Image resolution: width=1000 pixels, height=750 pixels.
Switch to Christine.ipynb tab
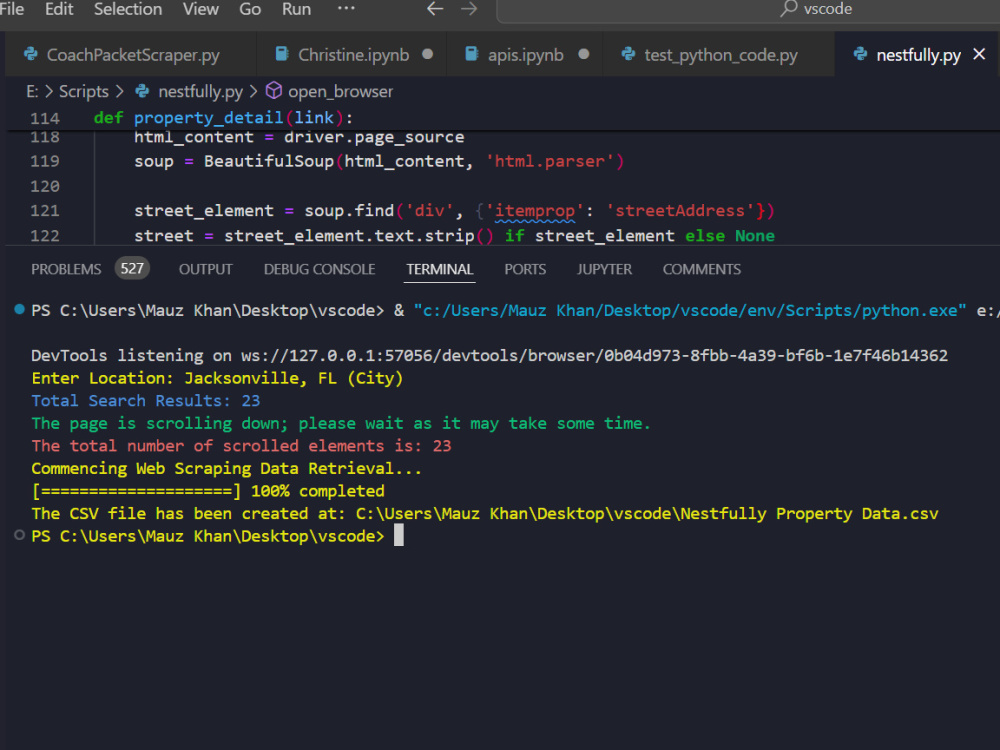[x=351, y=55]
